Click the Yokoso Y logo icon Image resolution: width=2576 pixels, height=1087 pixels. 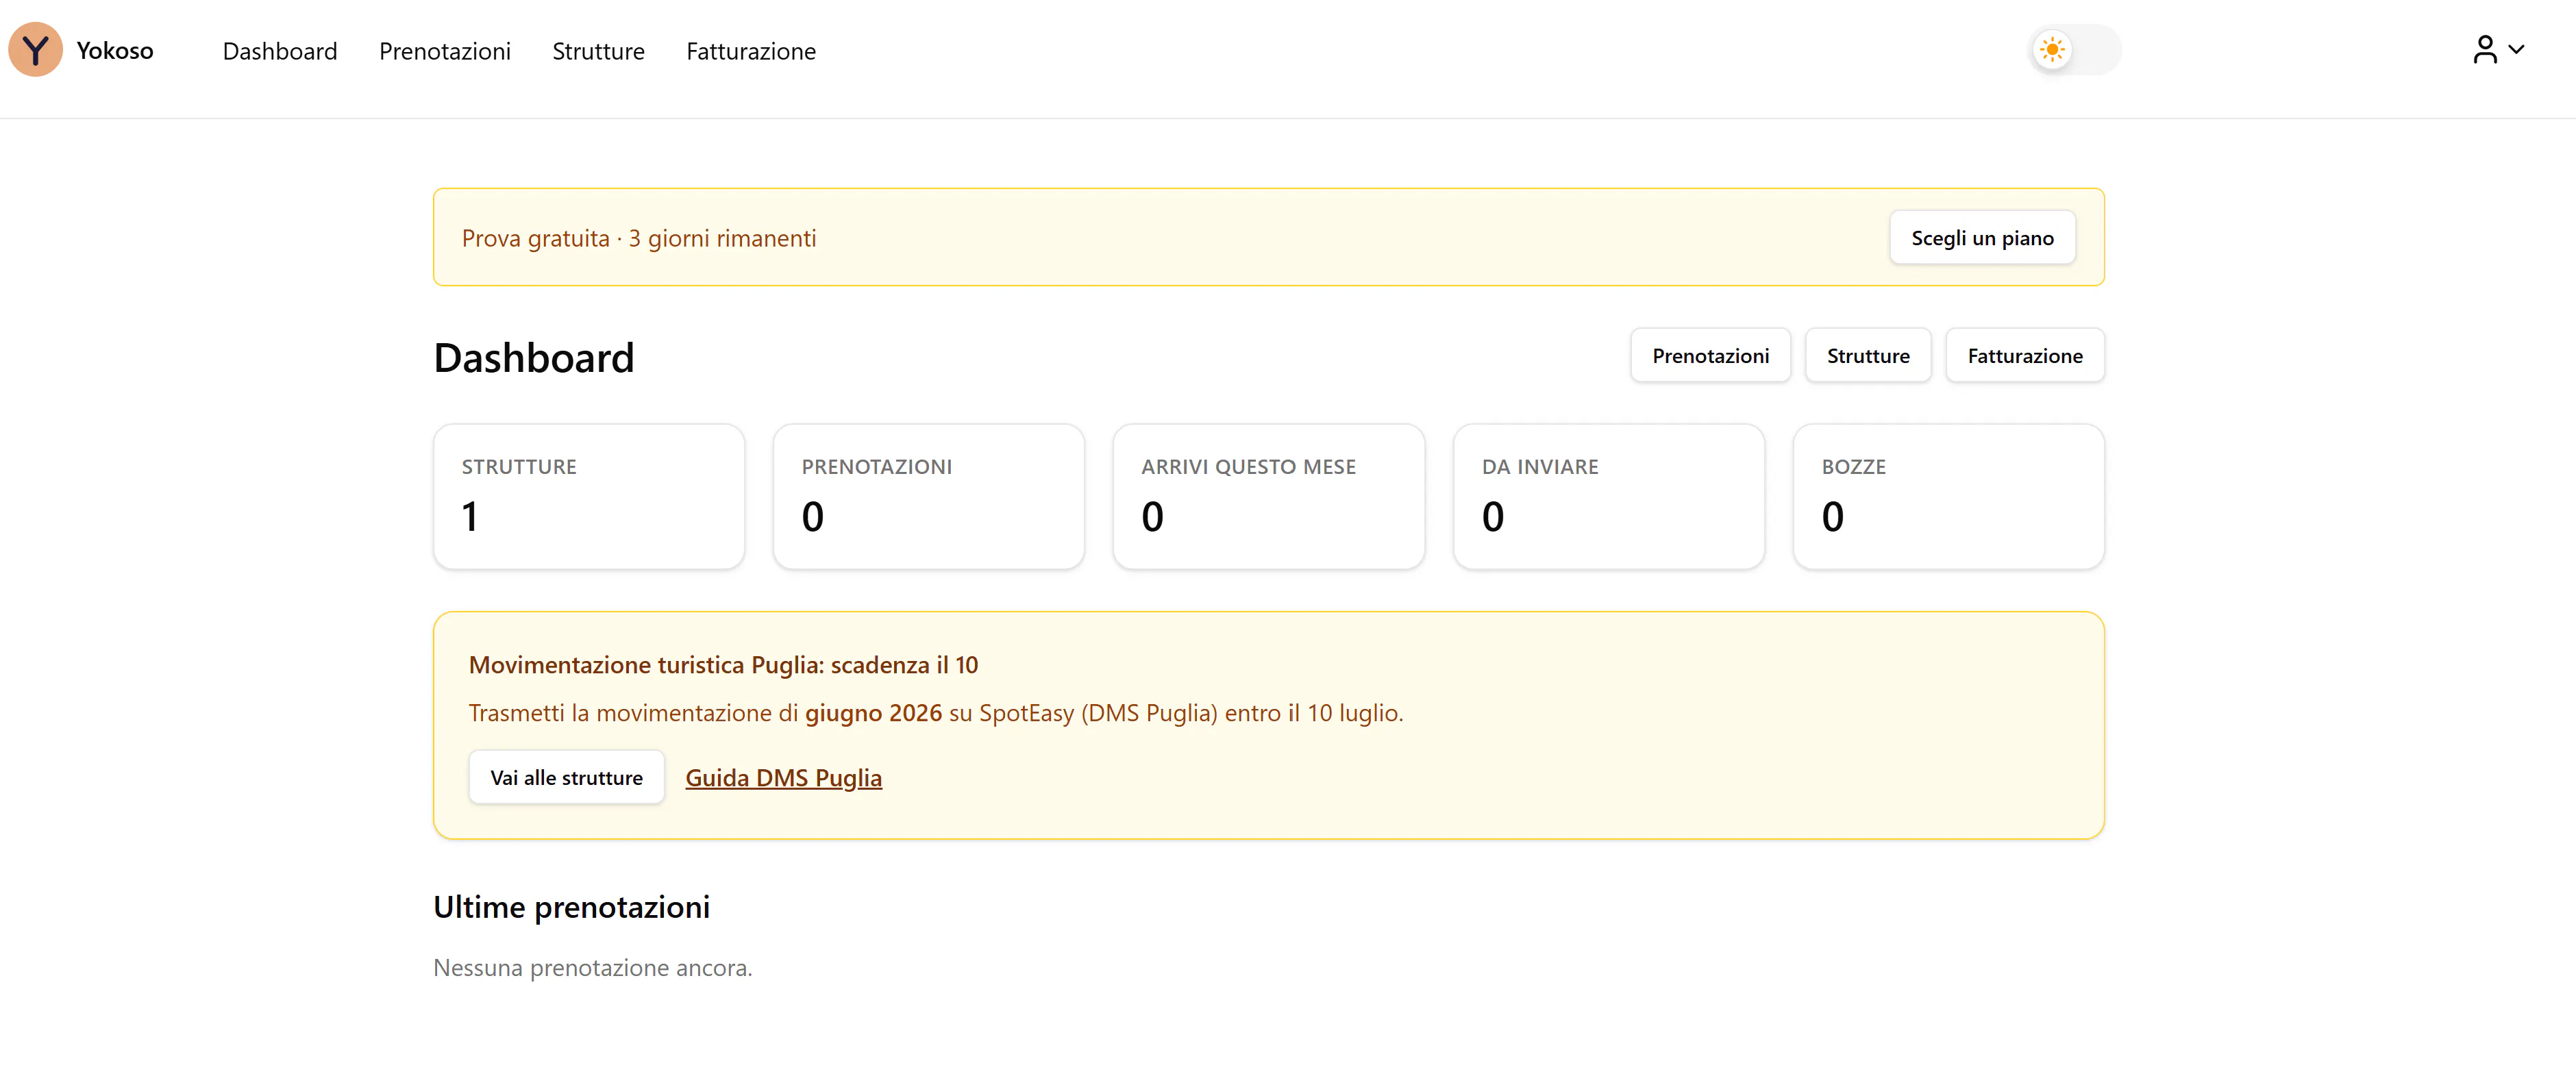[x=35, y=50]
